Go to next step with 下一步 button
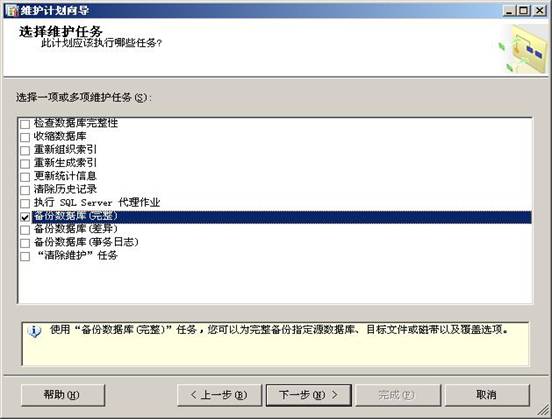552x419 pixels. point(308,395)
